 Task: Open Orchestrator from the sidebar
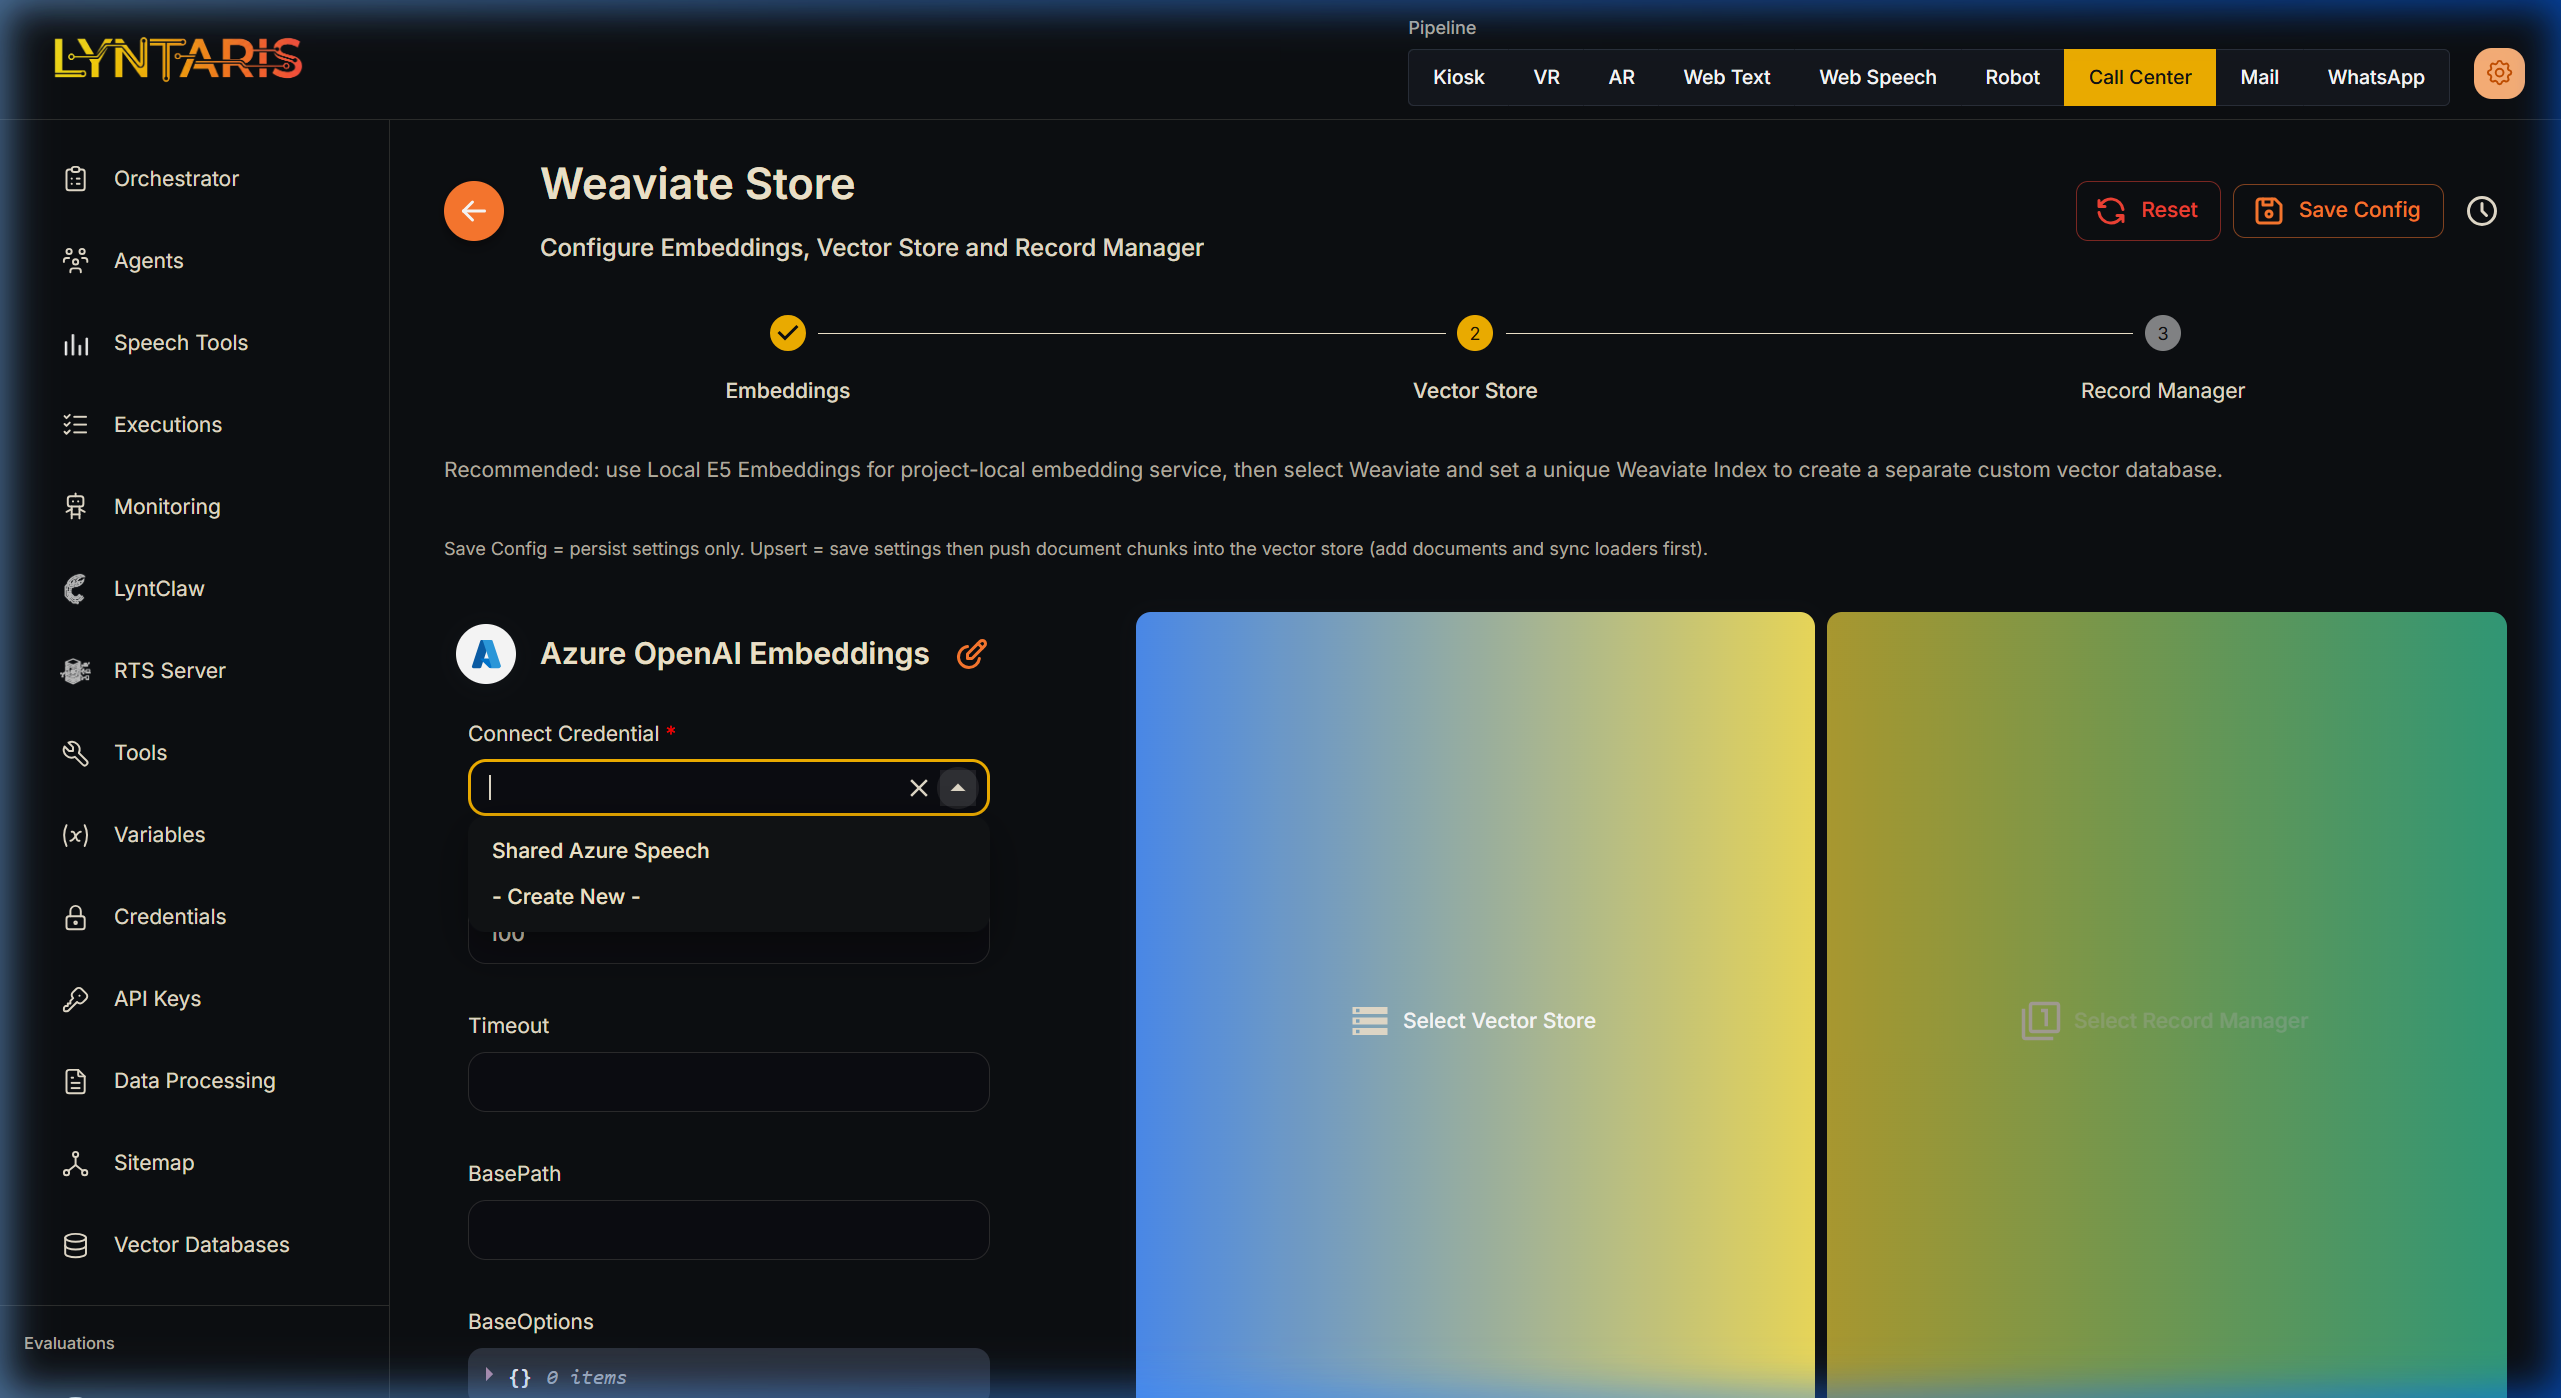coord(176,179)
